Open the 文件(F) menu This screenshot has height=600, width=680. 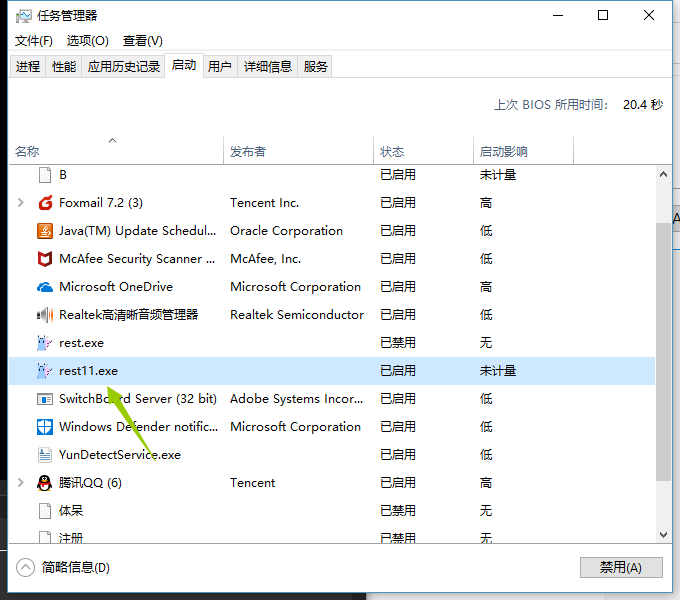pos(33,41)
